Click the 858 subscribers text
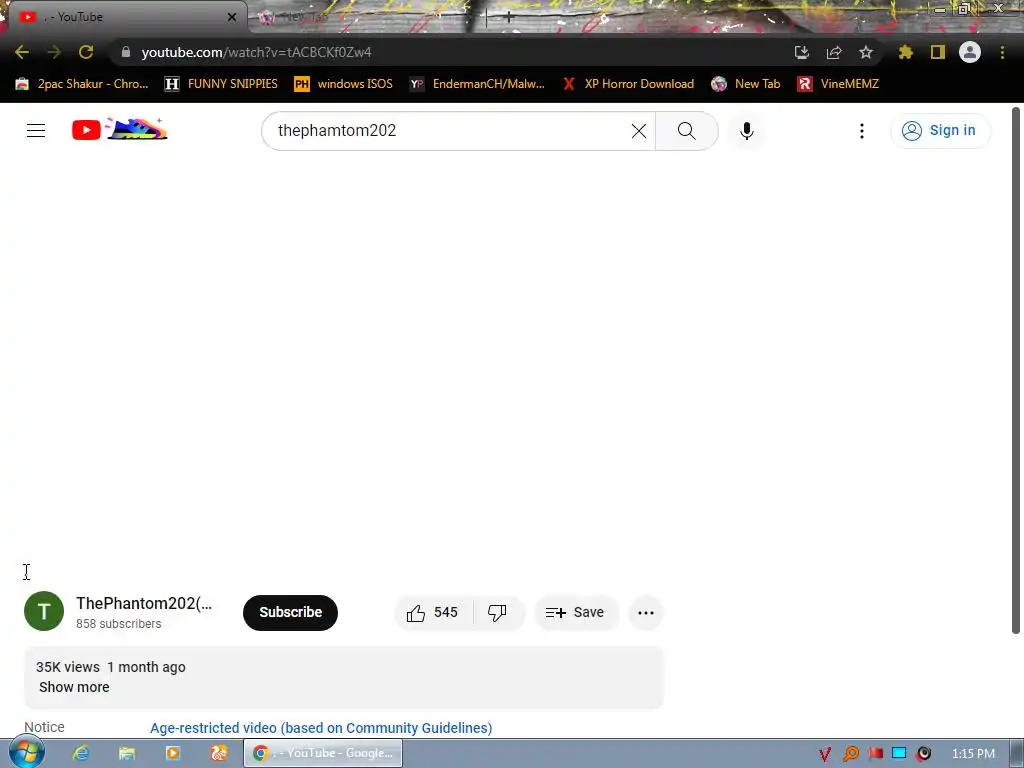 (x=119, y=624)
